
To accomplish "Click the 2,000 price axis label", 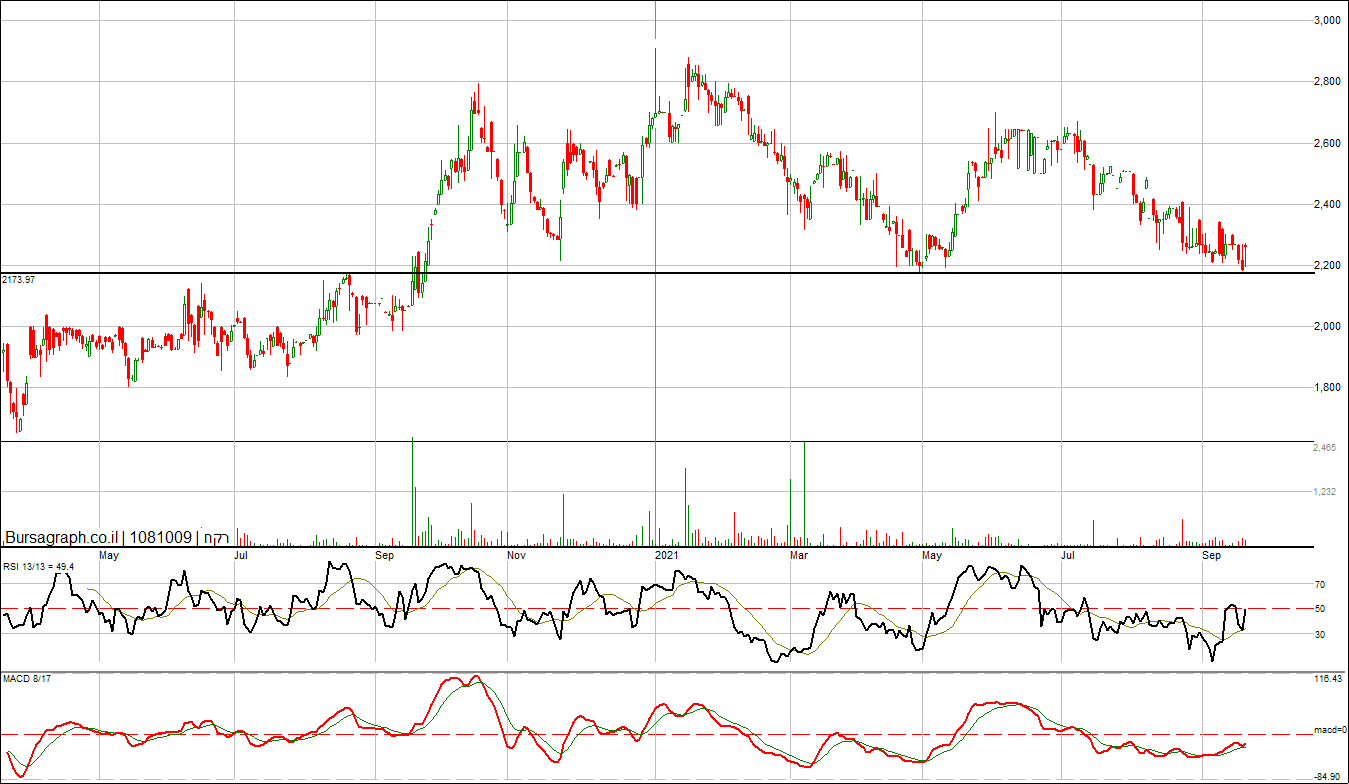I will [x=1326, y=326].
